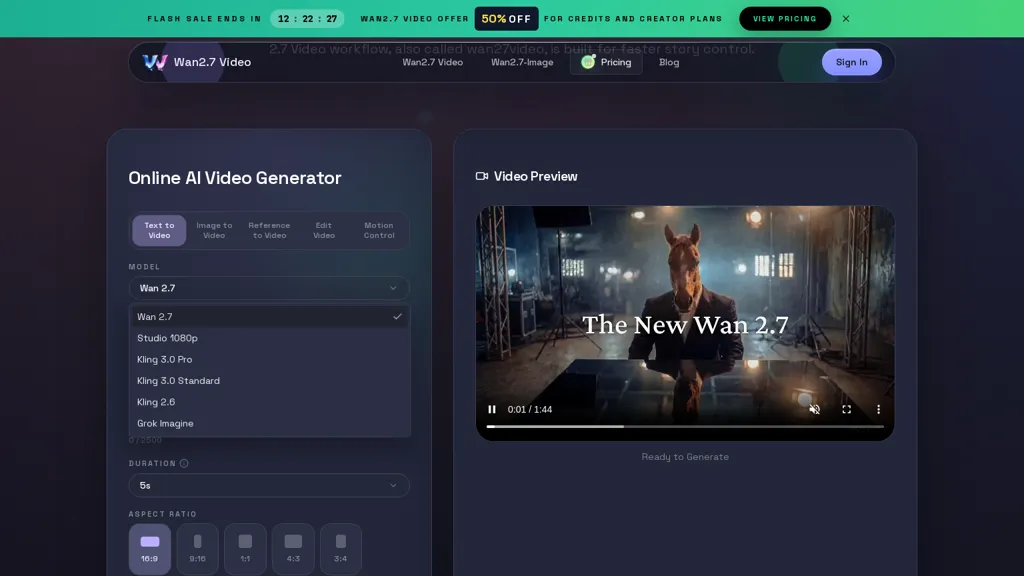Close the flash sale banner

[846, 19]
